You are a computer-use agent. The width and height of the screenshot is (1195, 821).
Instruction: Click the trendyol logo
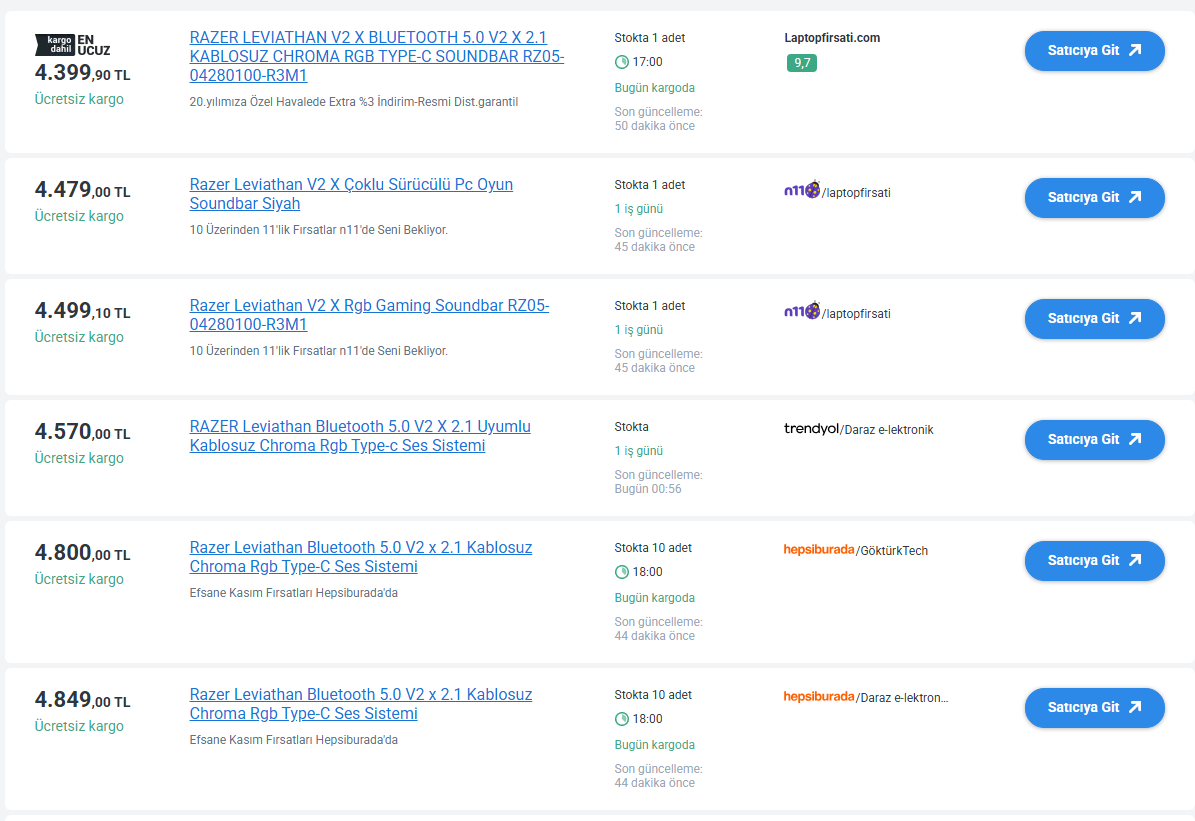click(x=811, y=428)
